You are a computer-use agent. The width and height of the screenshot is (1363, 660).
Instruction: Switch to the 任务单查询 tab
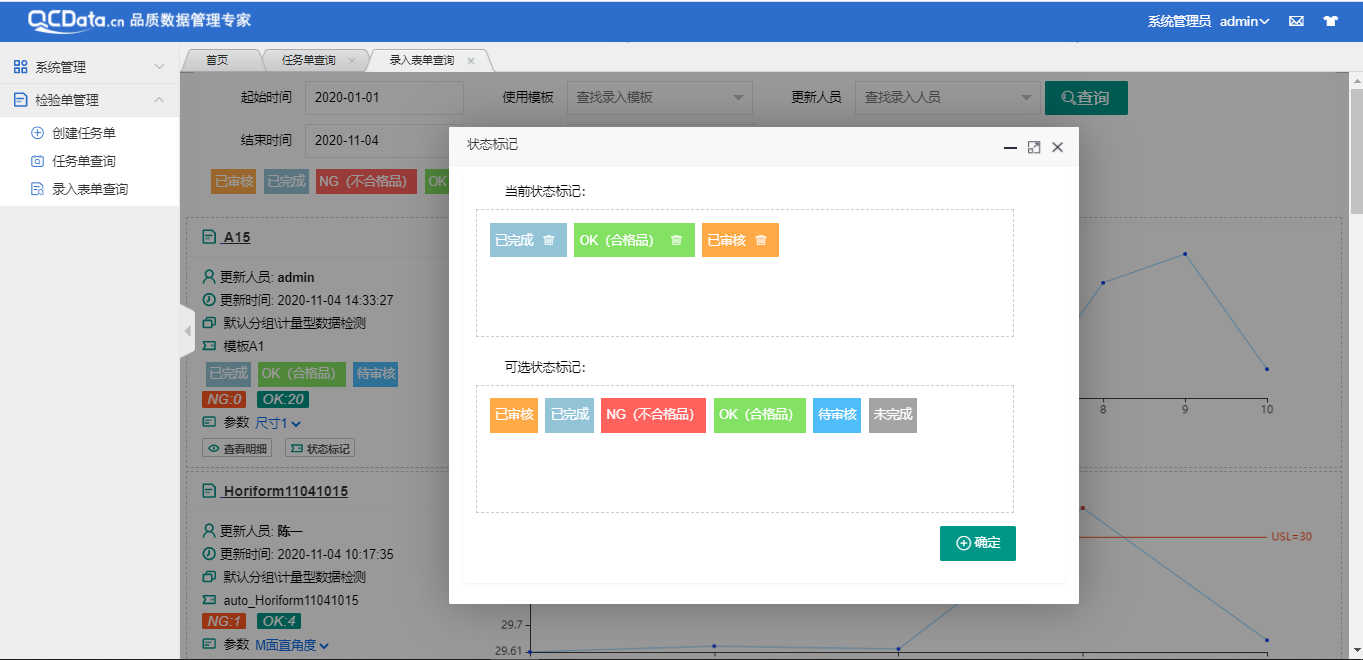point(311,59)
